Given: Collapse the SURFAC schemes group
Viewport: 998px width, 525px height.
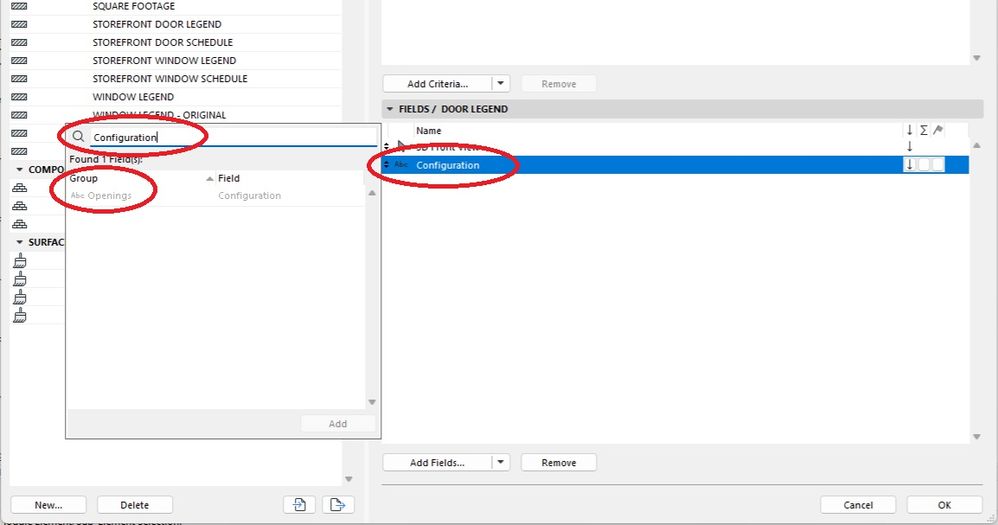Looking at the screenshot, I should (19, 242).
